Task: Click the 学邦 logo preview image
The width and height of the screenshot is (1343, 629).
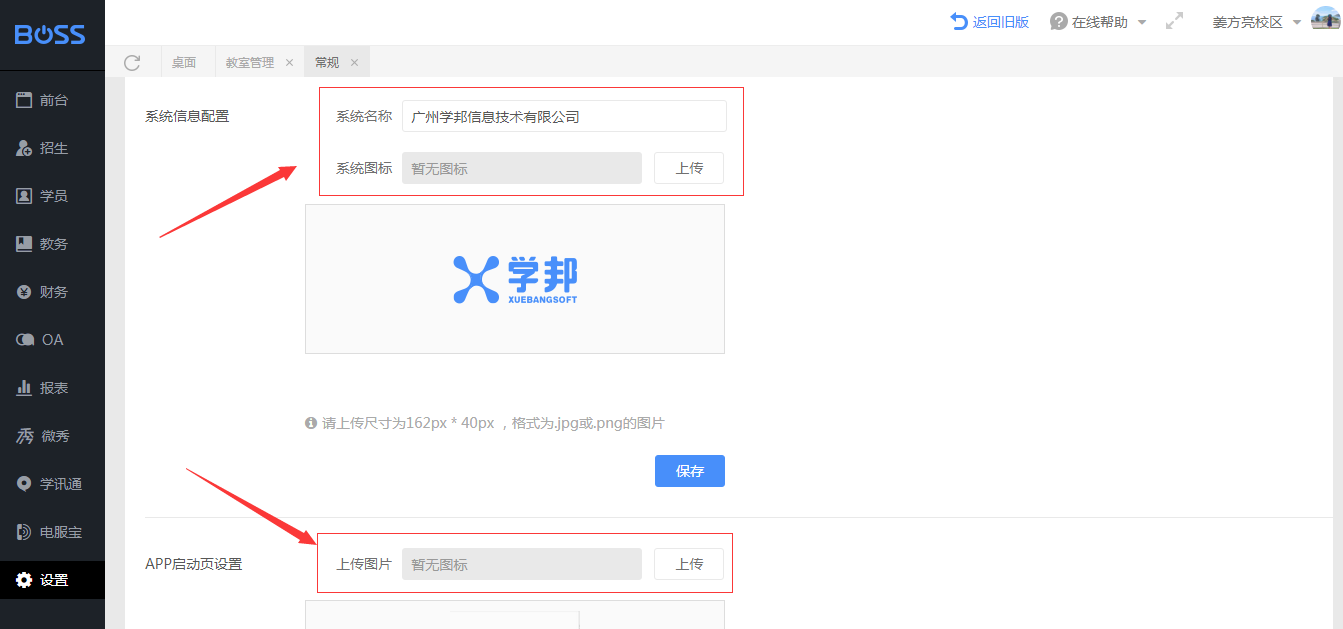Action: [x=515, y=279]
